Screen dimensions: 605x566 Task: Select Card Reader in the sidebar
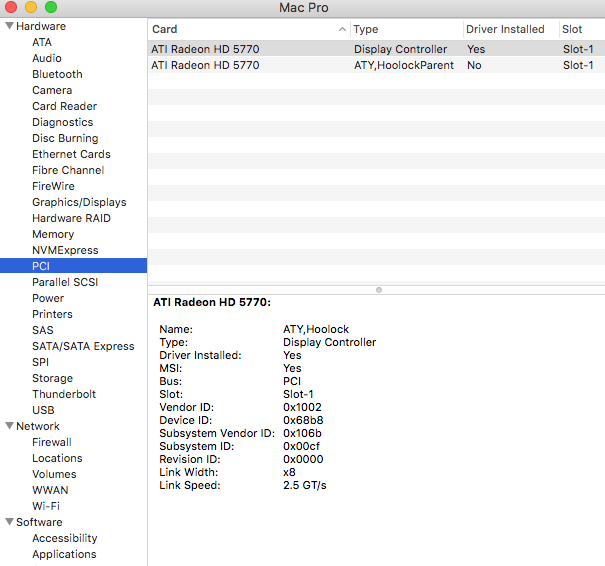pos(64,106)
